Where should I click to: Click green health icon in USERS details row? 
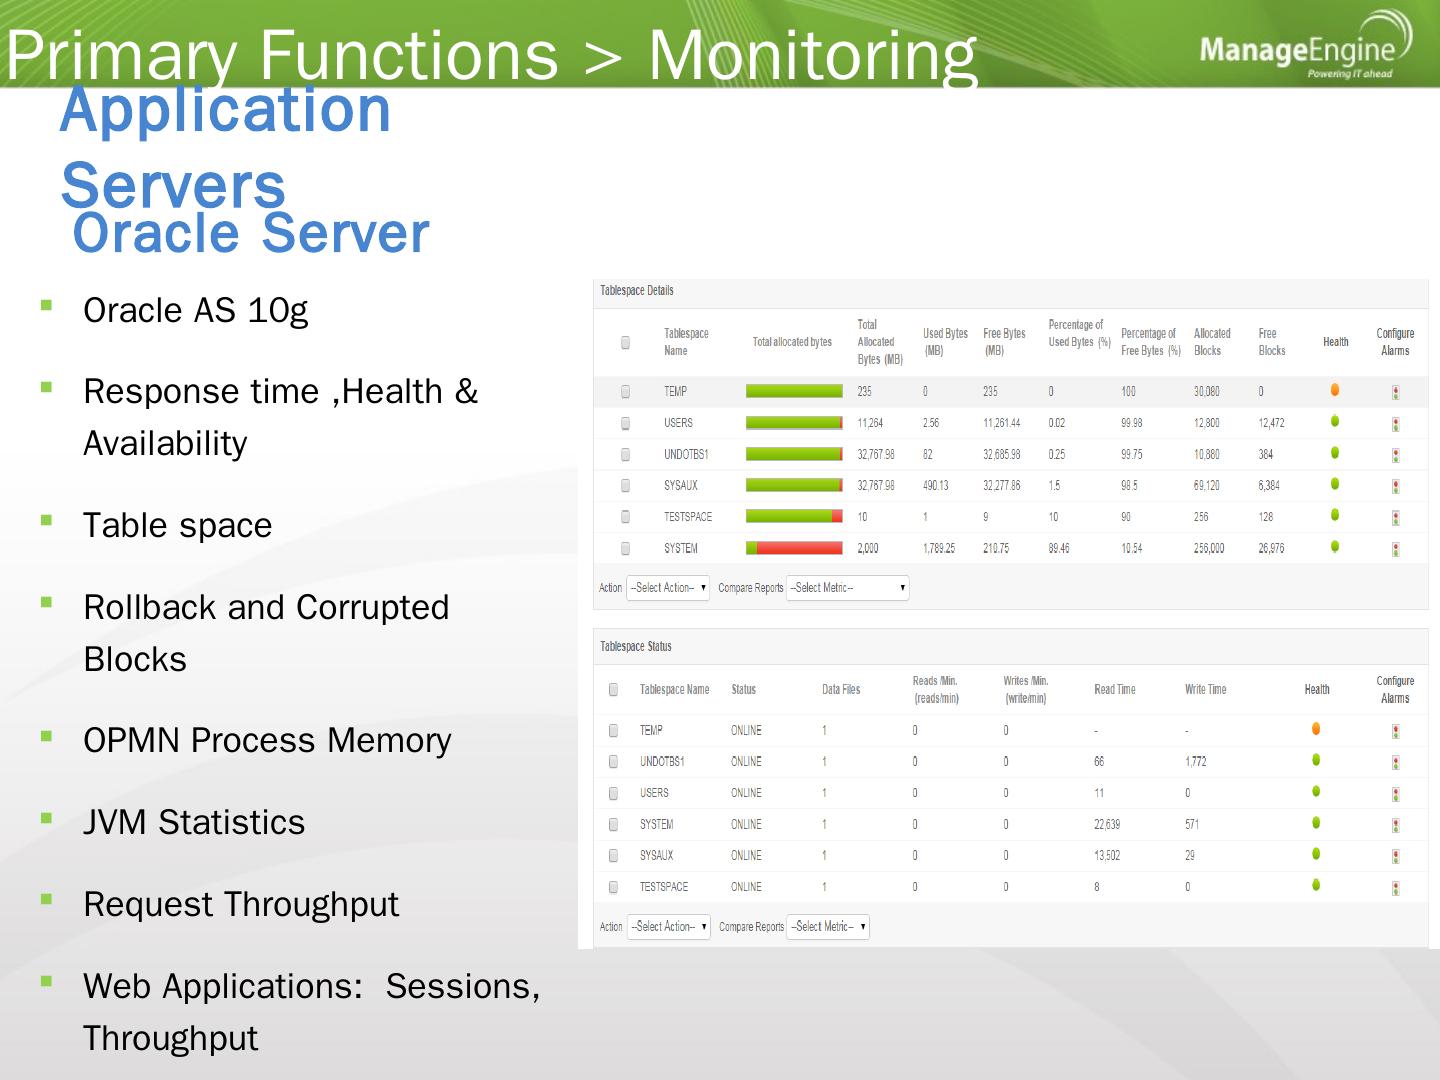tap(1335, 421)
